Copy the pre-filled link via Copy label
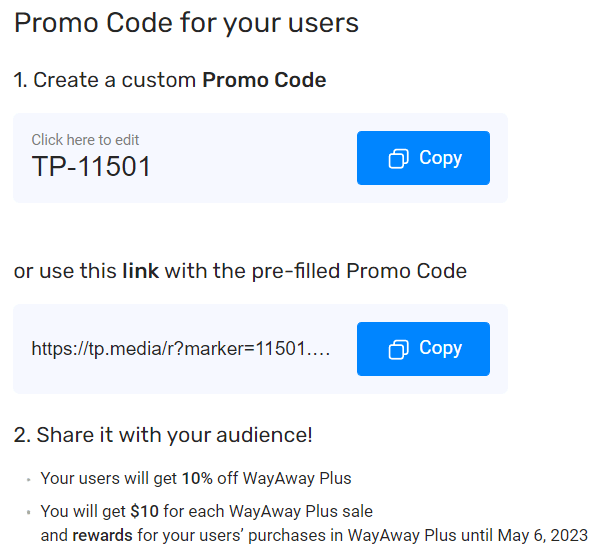The width and height of the screenshot is (604, 559). click(440, 348)
